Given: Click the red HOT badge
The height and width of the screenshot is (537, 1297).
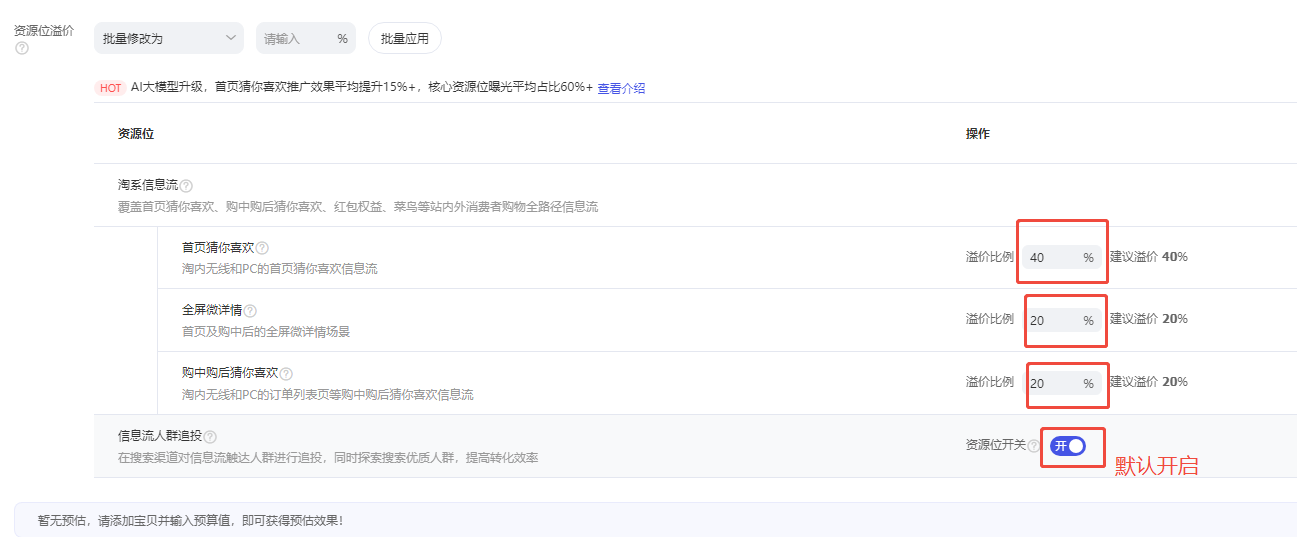Looking at the screenshot, I should coord(110,88).
